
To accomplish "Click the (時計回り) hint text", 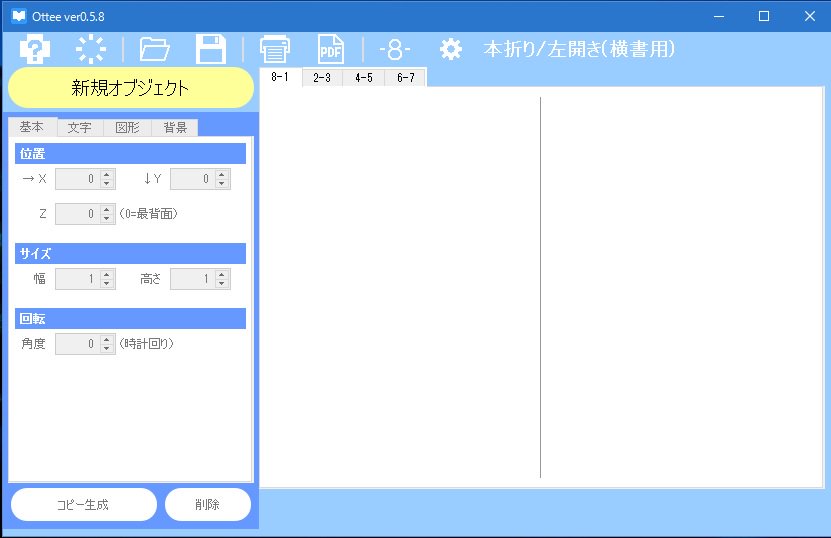I will 146,343.
